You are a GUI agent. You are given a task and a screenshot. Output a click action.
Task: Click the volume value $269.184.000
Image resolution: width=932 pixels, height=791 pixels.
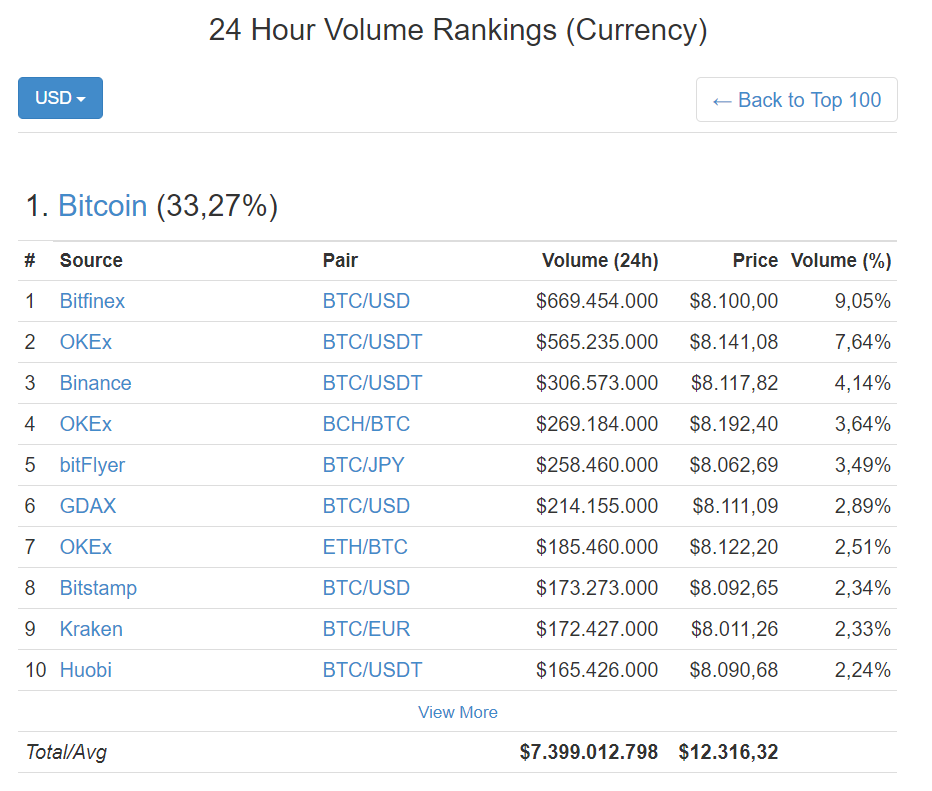pyautogui.click(x=597, y=424)
